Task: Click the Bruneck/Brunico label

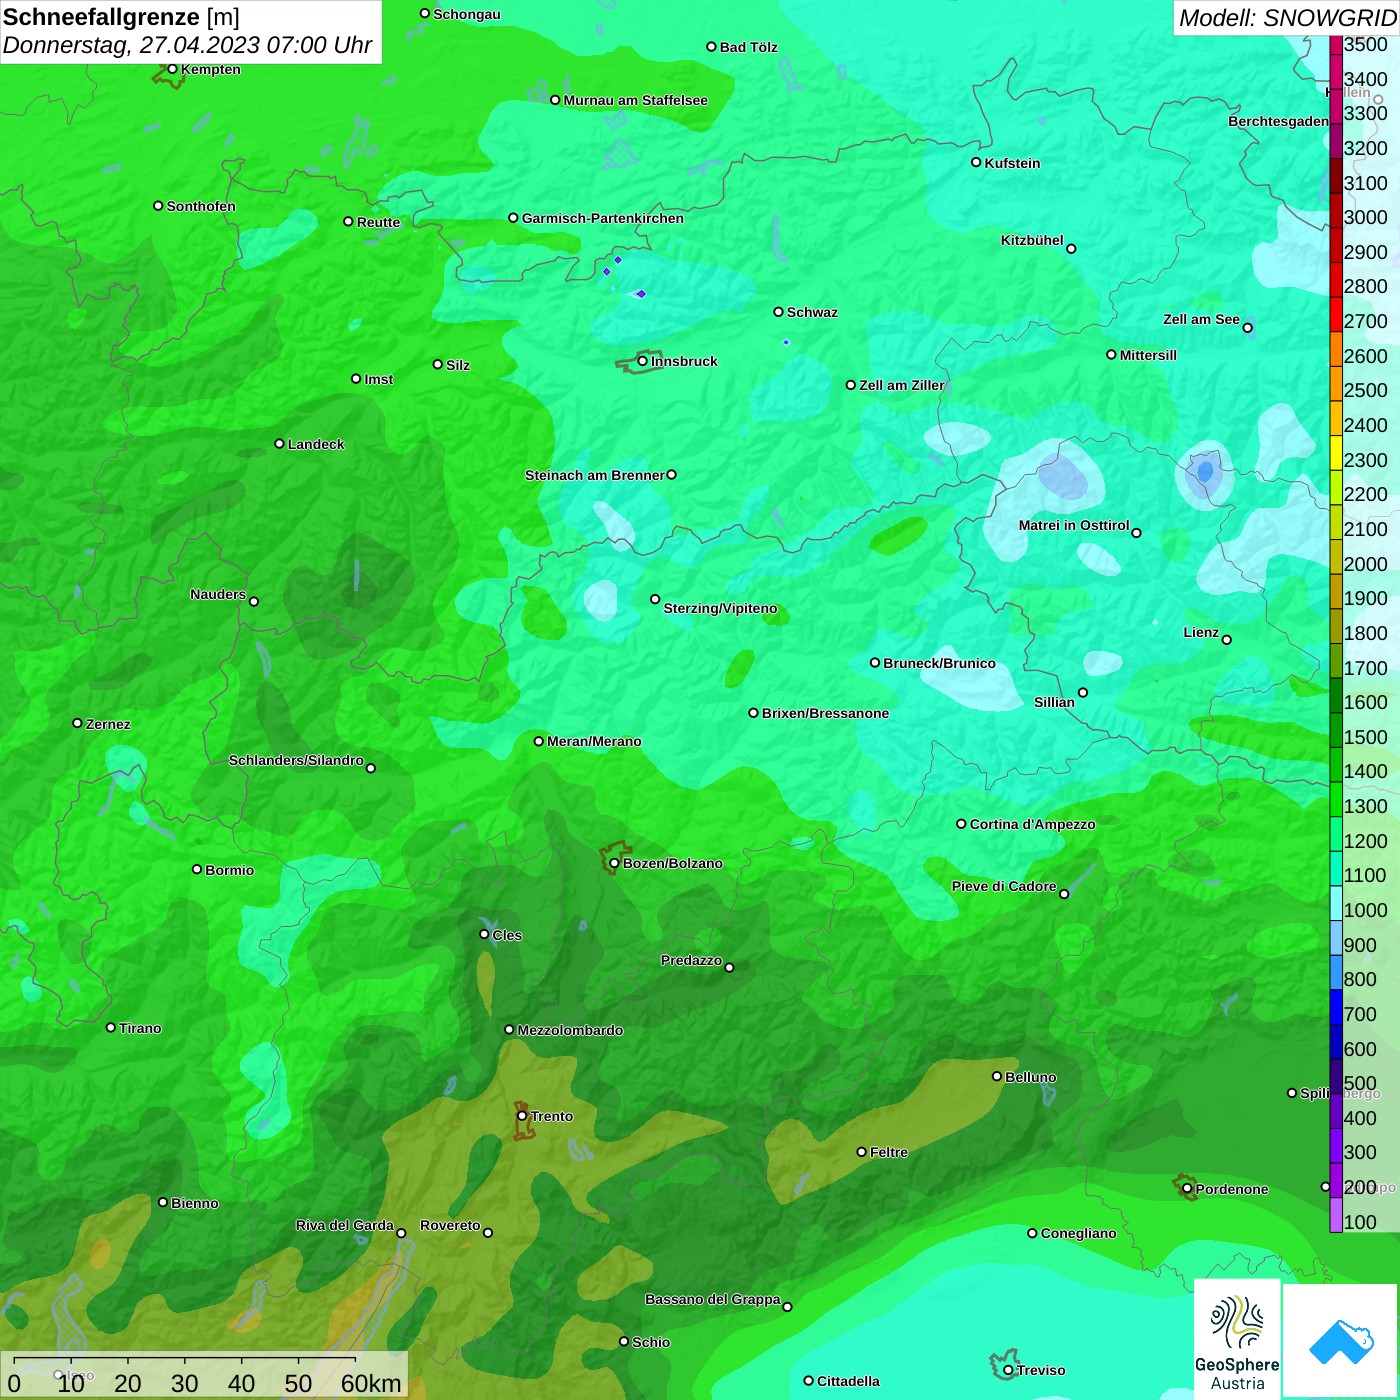Action: click(939, 663)
